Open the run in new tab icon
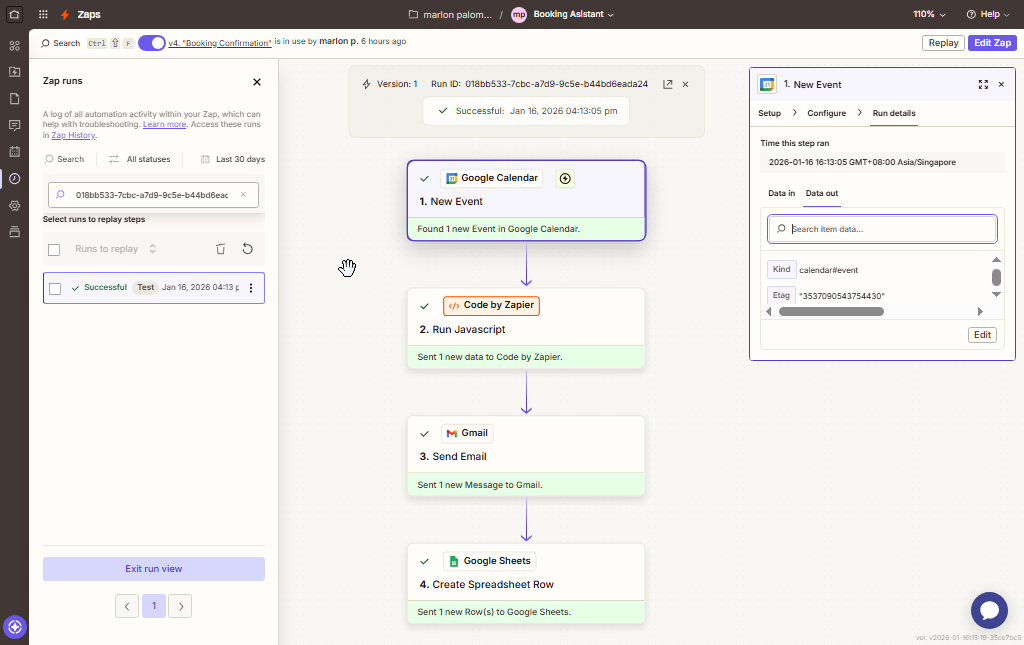Screen dimensions: 1024x645 (x=667, y=84)
